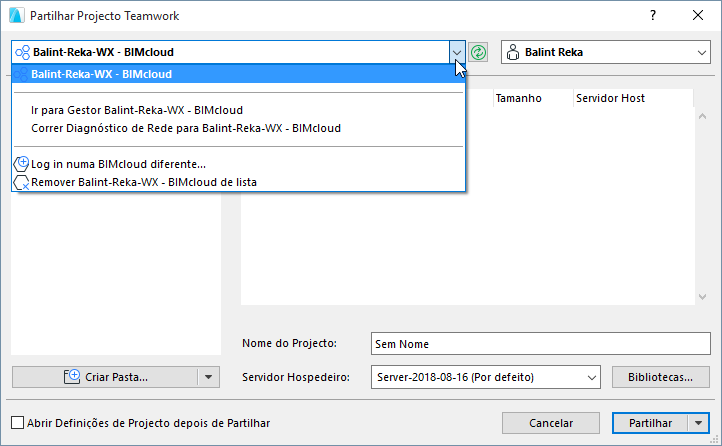Click the Cancelar button
The height and width of the screenshot is (446, 722).
(x=551, y=423)
